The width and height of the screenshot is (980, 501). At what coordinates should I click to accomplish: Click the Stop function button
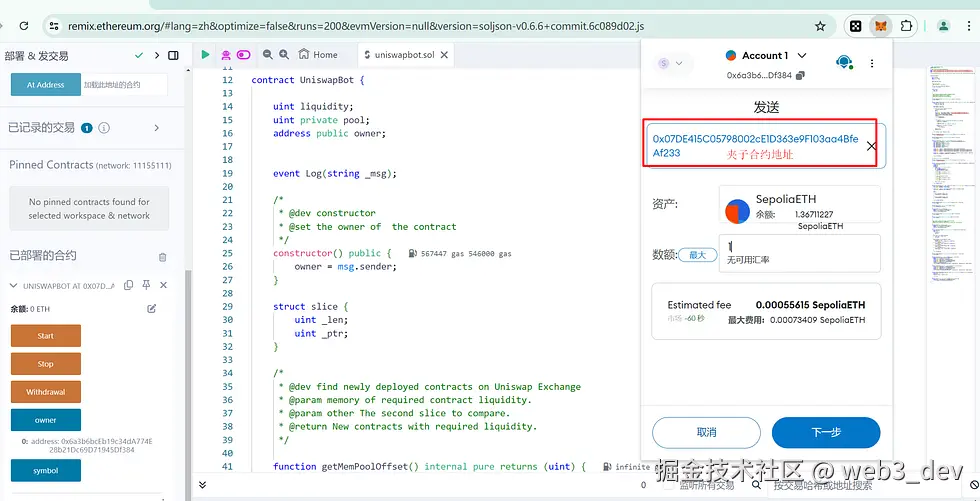(46, 364)
